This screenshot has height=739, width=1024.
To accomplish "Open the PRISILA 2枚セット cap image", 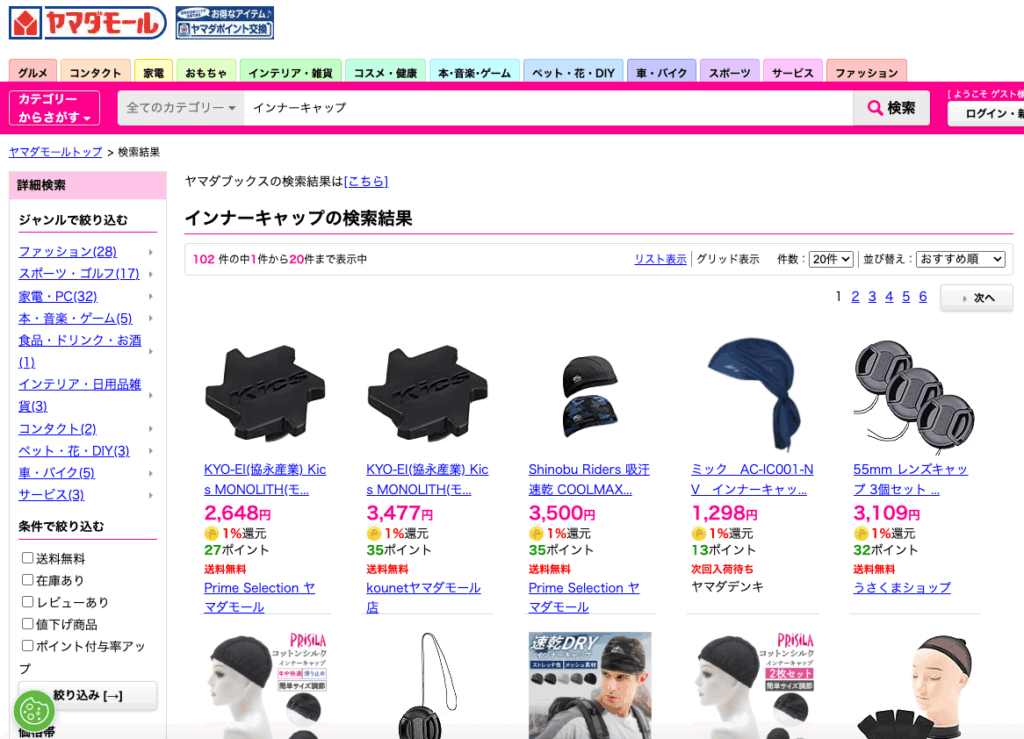I will pyautogui.click(x=752, y=685).
